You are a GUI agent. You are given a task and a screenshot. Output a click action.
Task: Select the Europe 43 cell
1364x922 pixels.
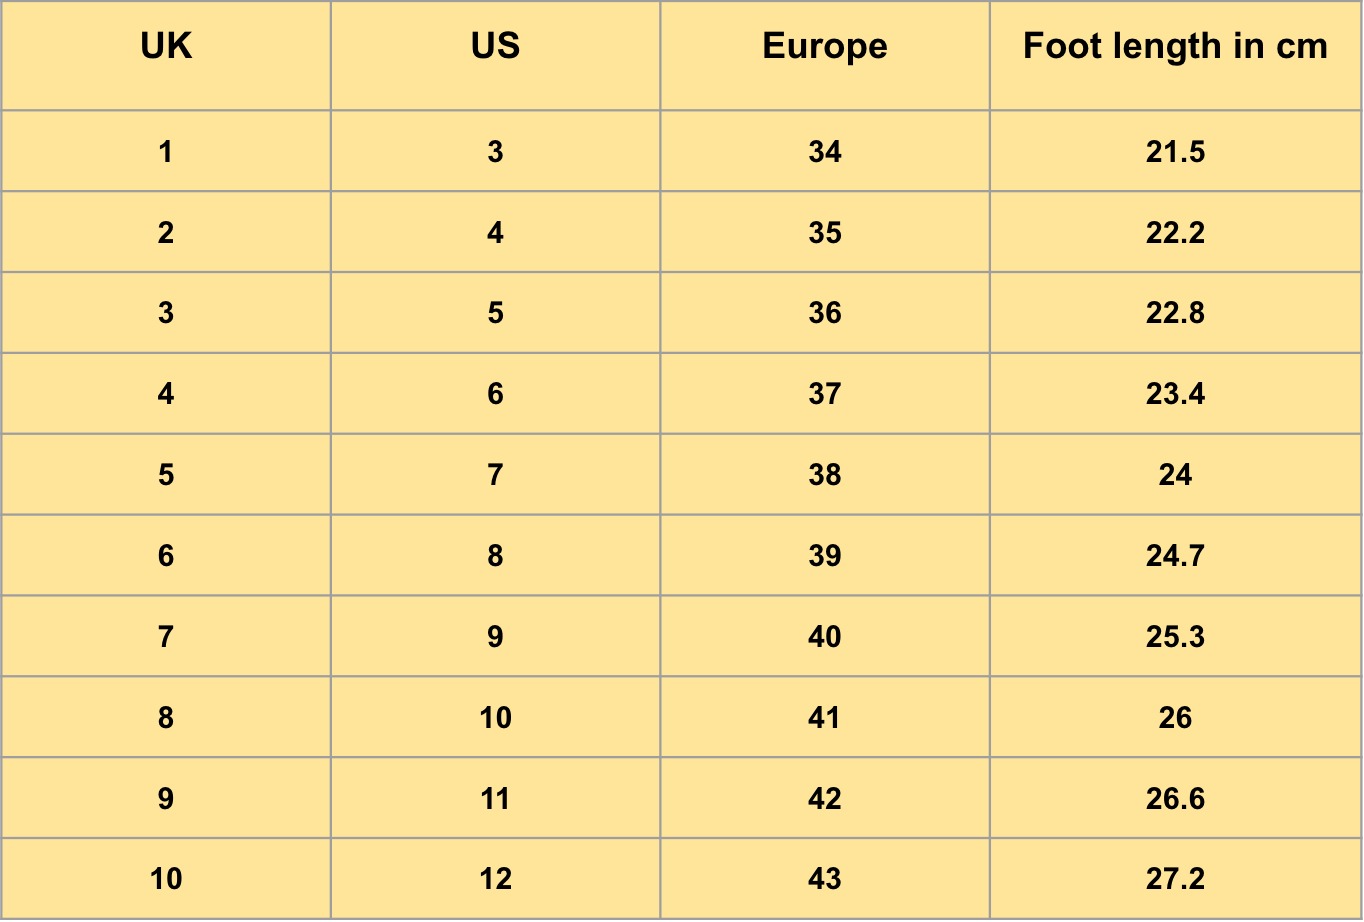(824, 879)
